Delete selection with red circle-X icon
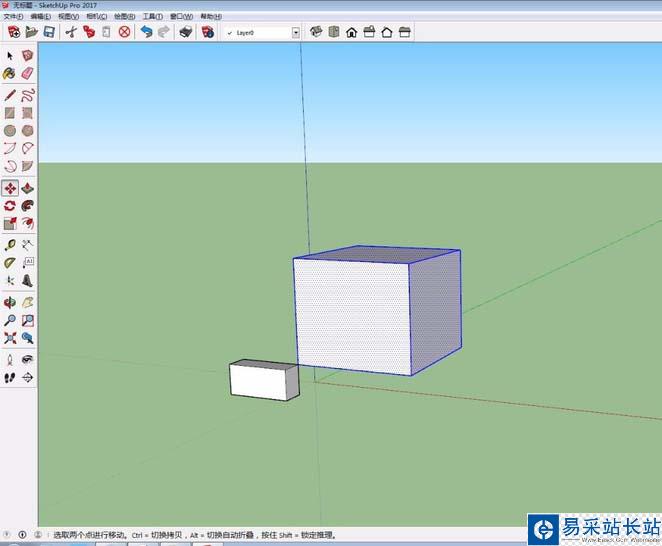 point(124,32)
